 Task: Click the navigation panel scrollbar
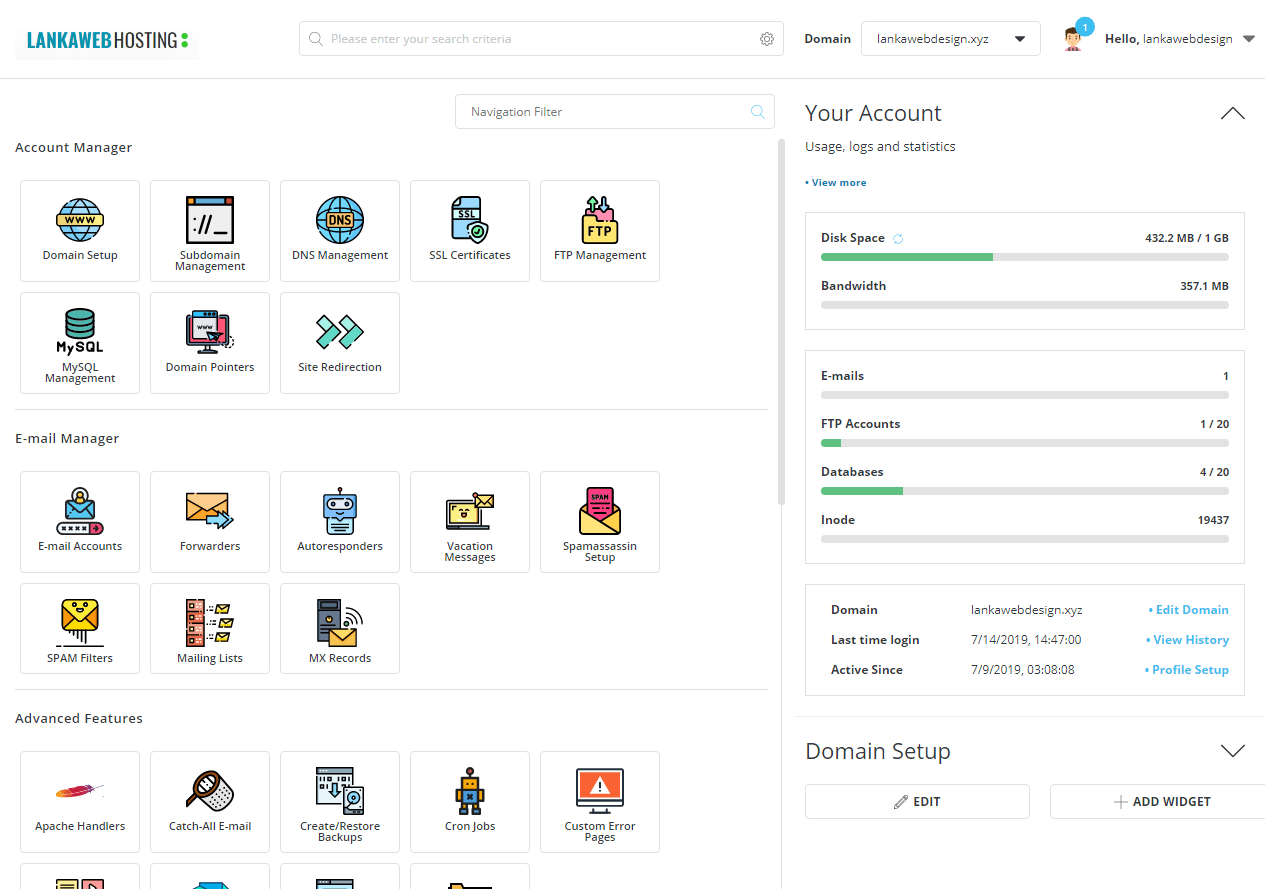[781, 322]
